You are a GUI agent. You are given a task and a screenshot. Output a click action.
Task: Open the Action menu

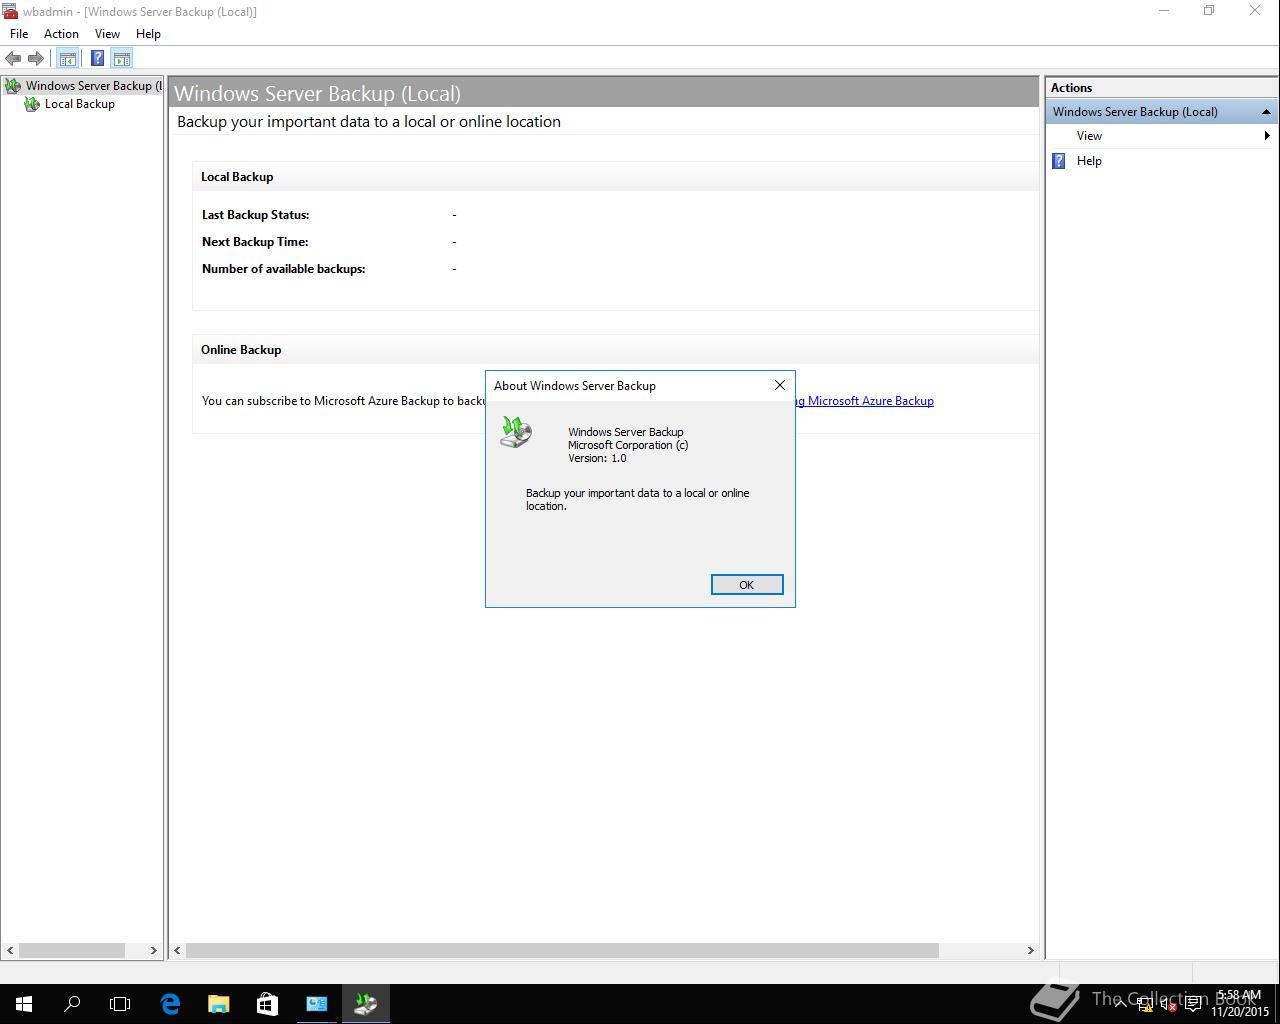click(61, 34)
